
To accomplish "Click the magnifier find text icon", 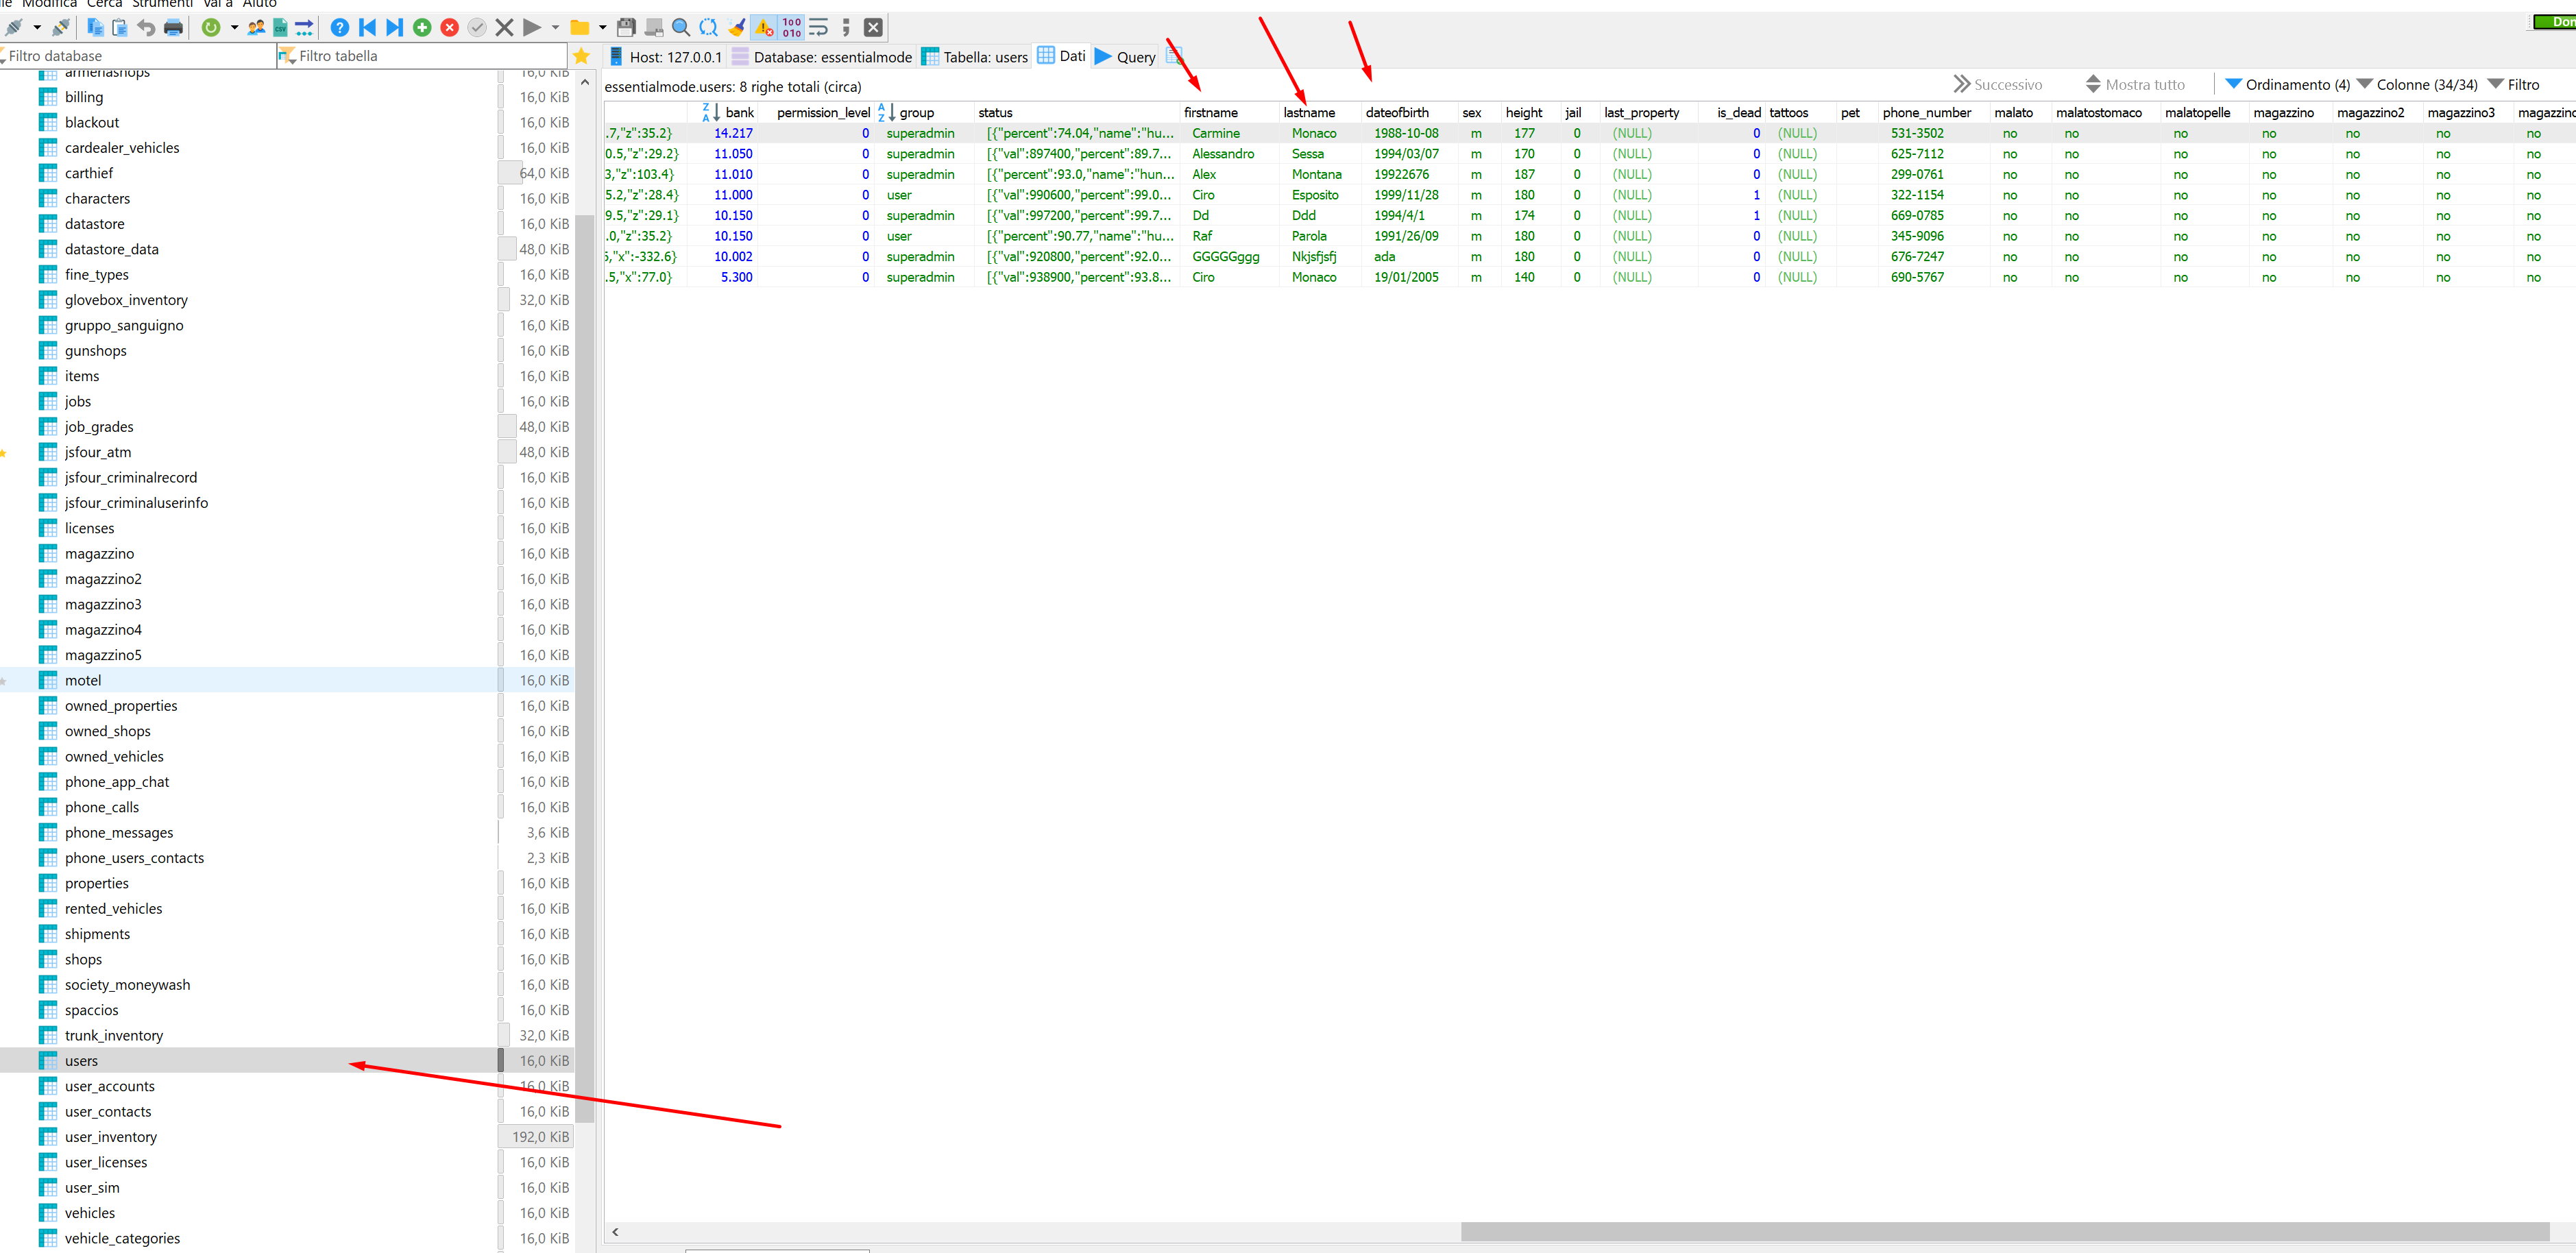I will click(x=681, y=28).
